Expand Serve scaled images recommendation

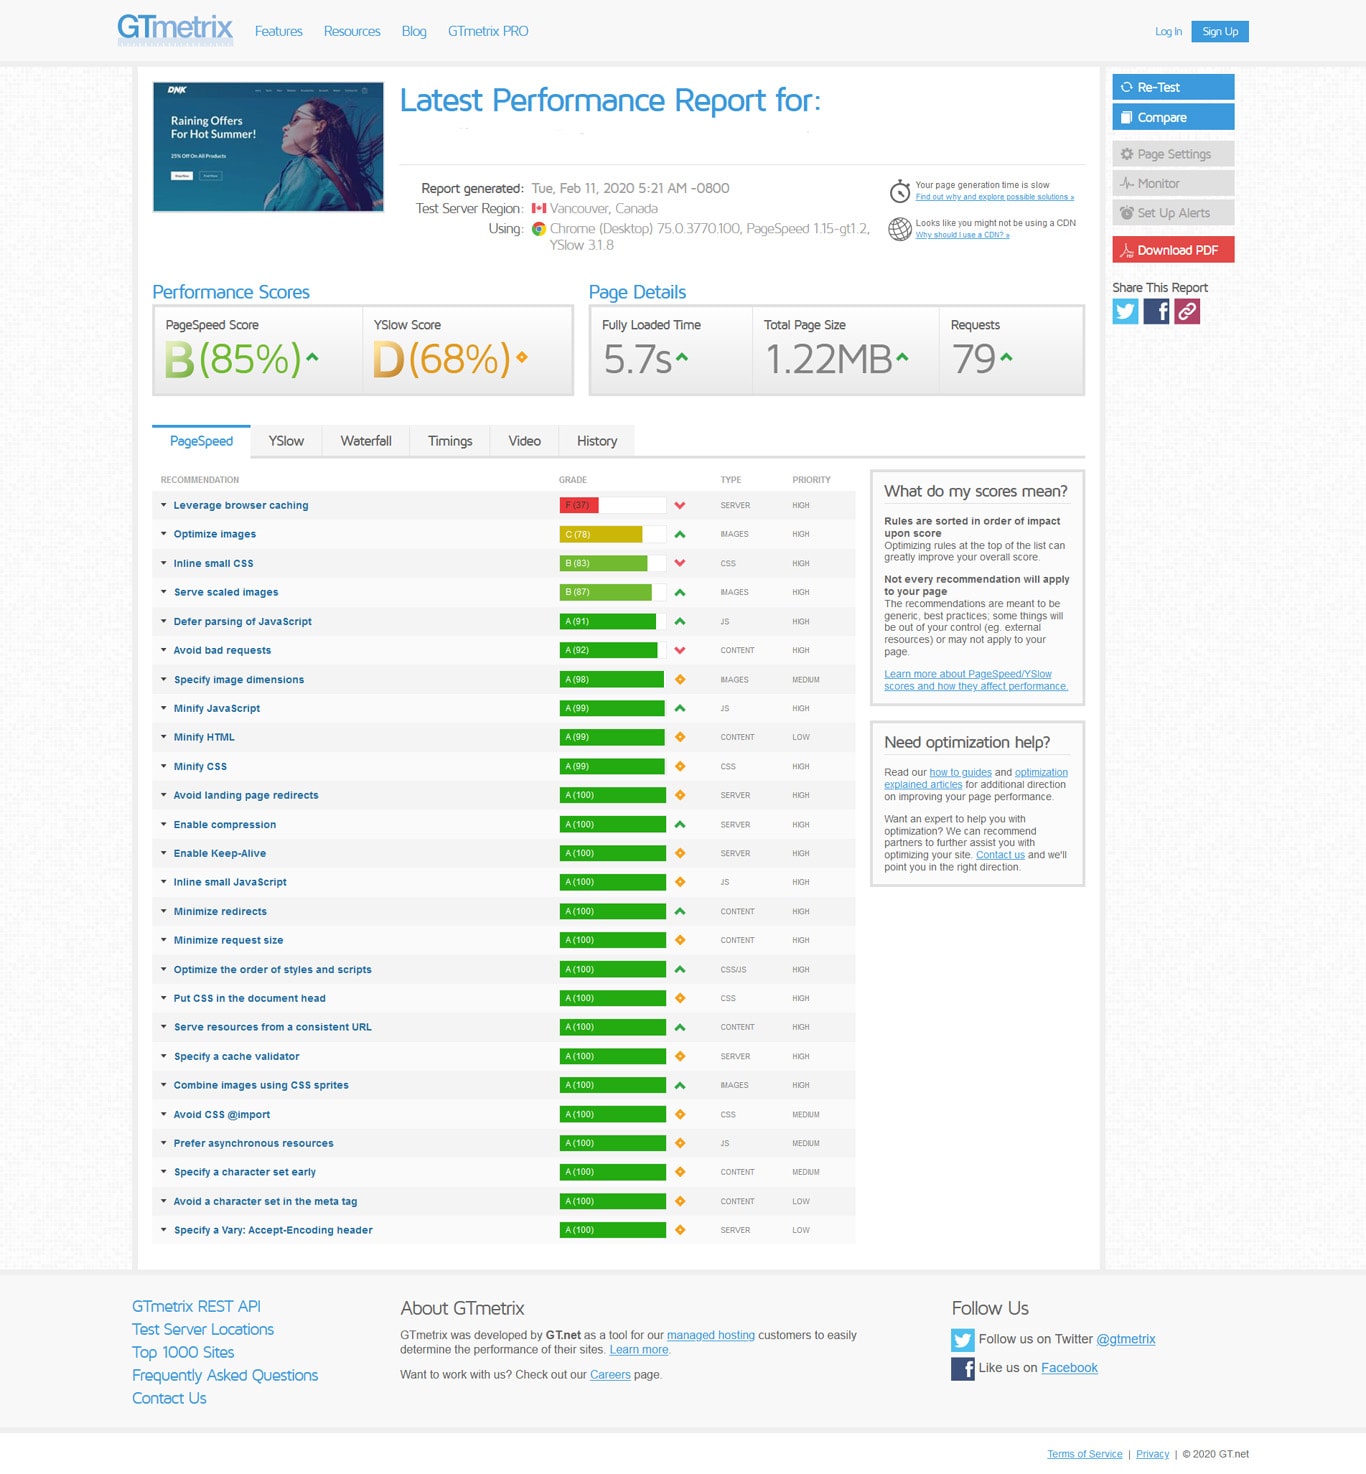pos(225,592)
